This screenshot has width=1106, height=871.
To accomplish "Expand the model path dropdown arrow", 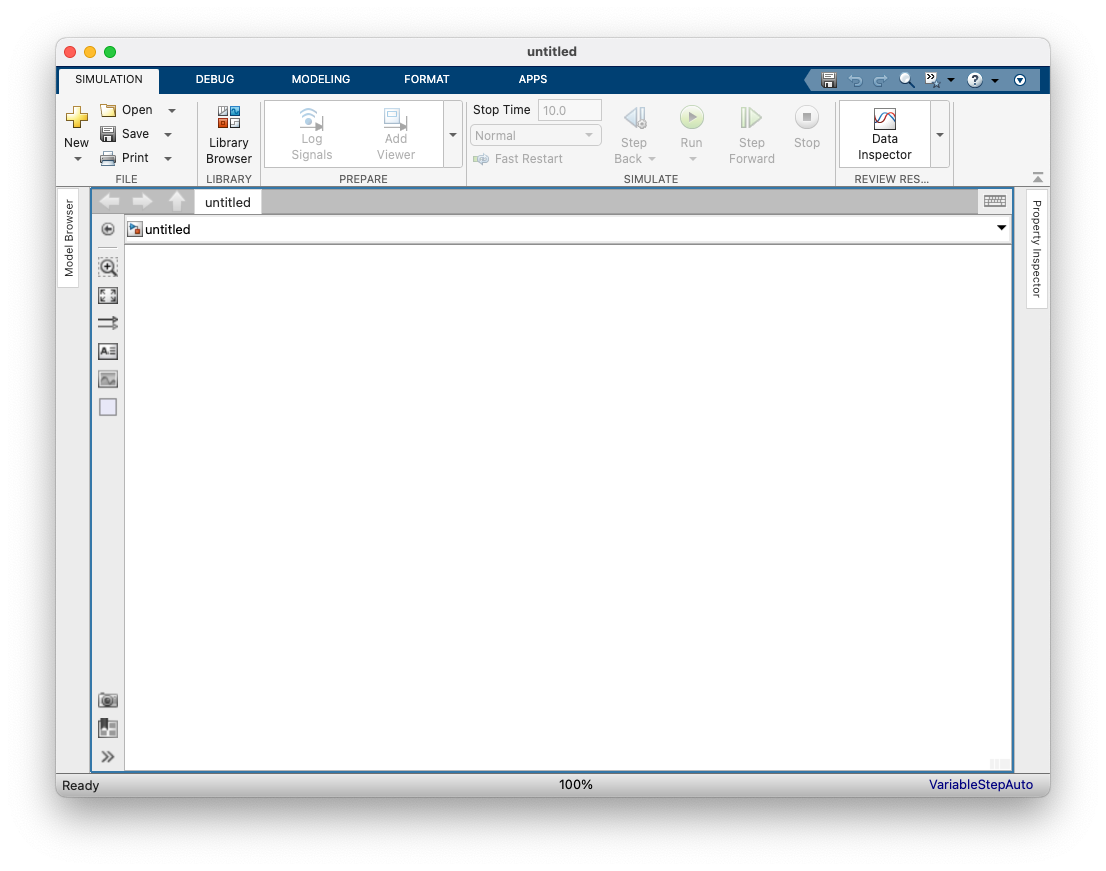I will point(1001,228).
